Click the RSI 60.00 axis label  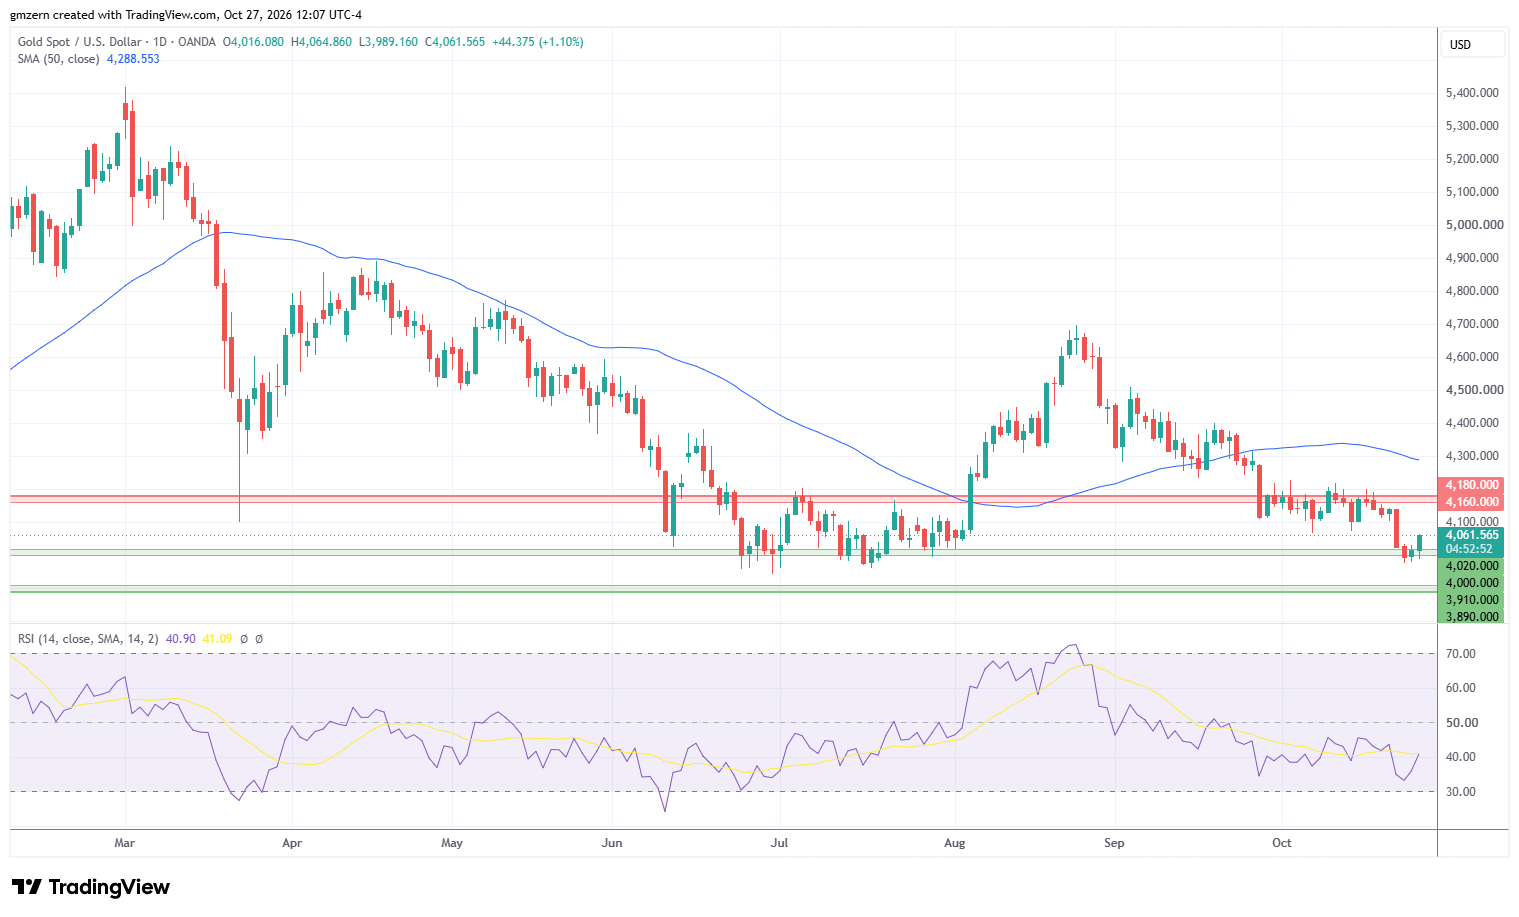pyautogui.click(x=1461, y=688)
